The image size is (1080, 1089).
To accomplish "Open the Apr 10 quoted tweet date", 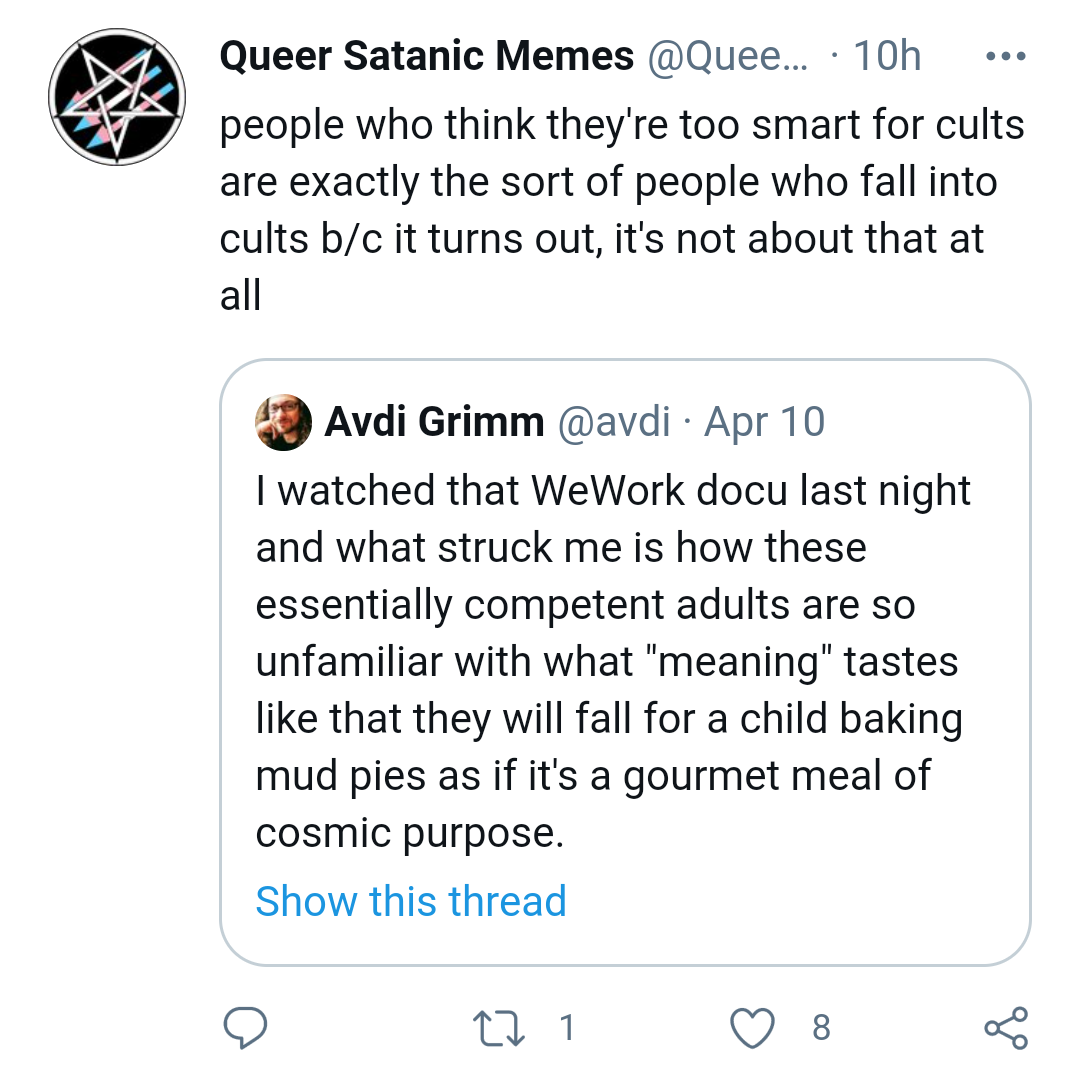I will [x=765, y=422].
